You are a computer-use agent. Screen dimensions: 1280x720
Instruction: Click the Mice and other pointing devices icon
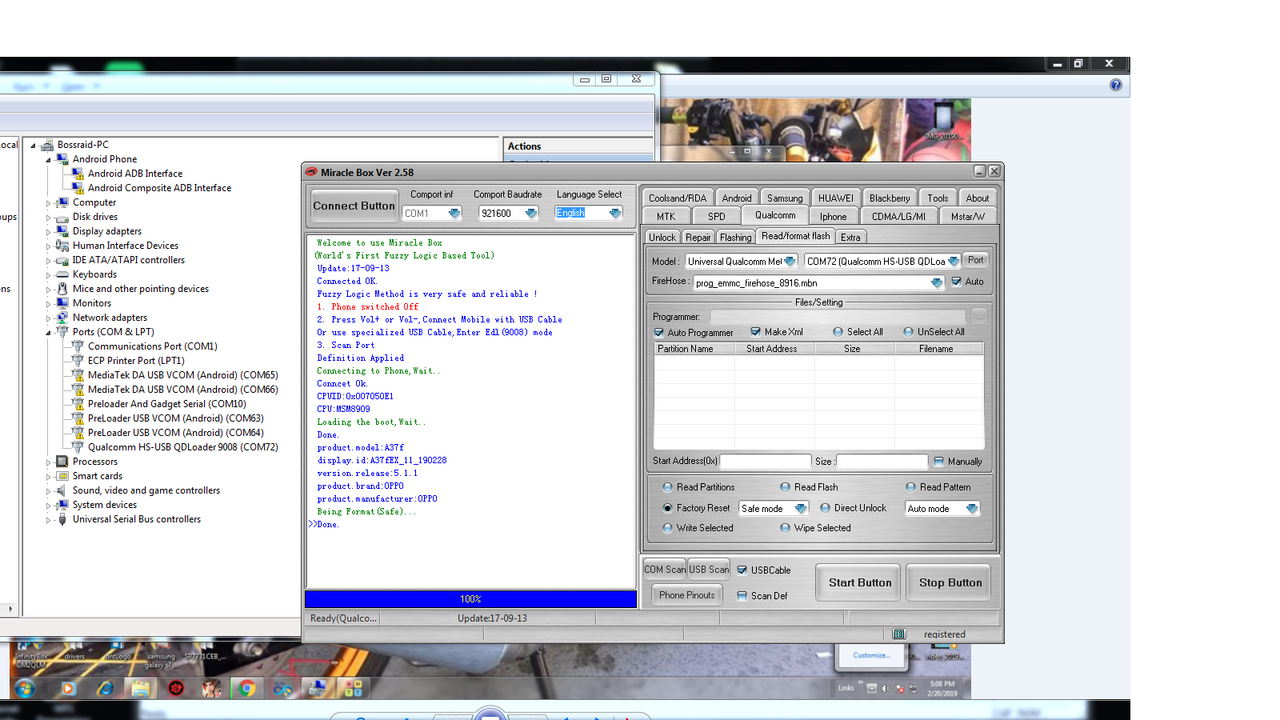pyautogui.click(x=63, y=289)
